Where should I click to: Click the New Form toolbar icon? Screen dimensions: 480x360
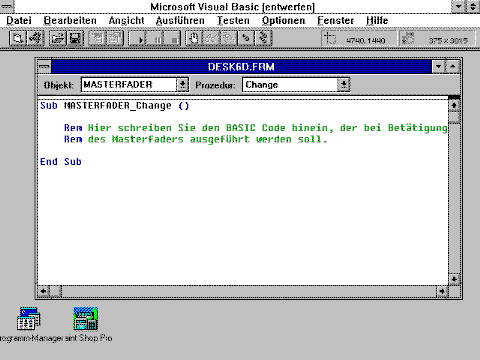17,38
